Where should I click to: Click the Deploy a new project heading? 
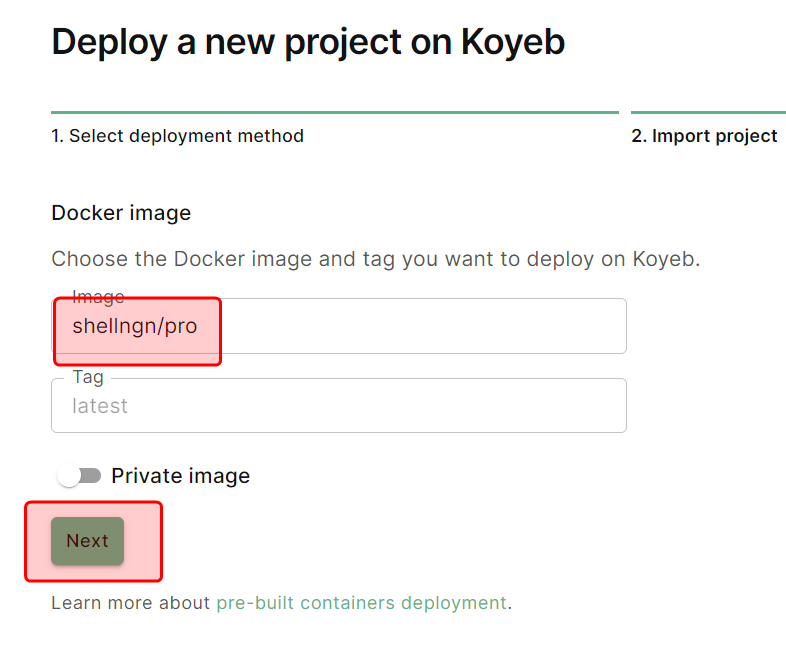click(x=308, y=42)
